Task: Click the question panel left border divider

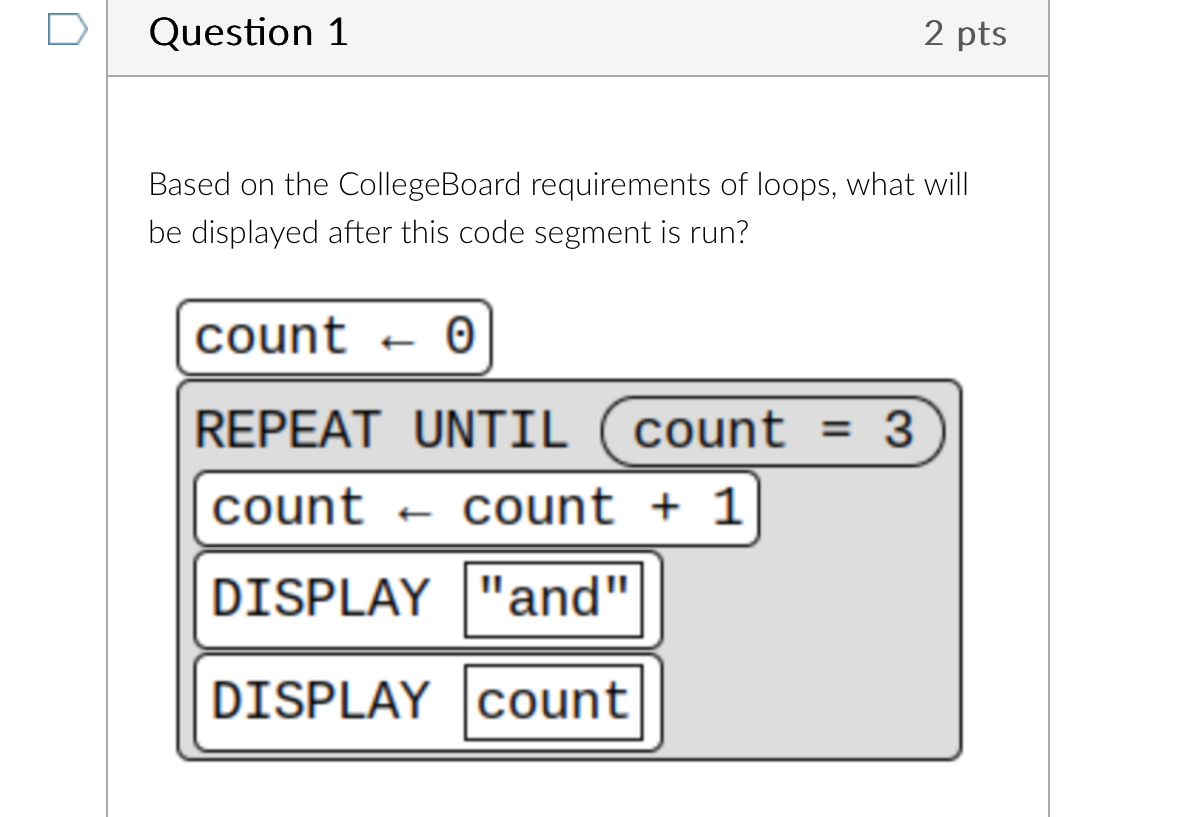Action: point(108,400)
